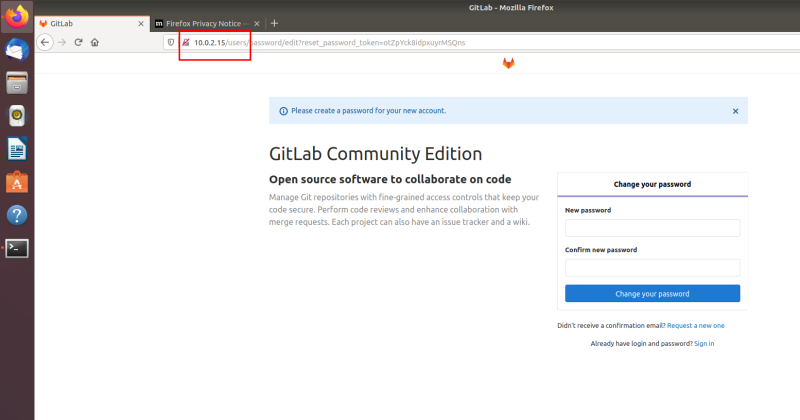800x420 pixels.
Task: Open tracking protection shield icon
Action: [171, 42]
